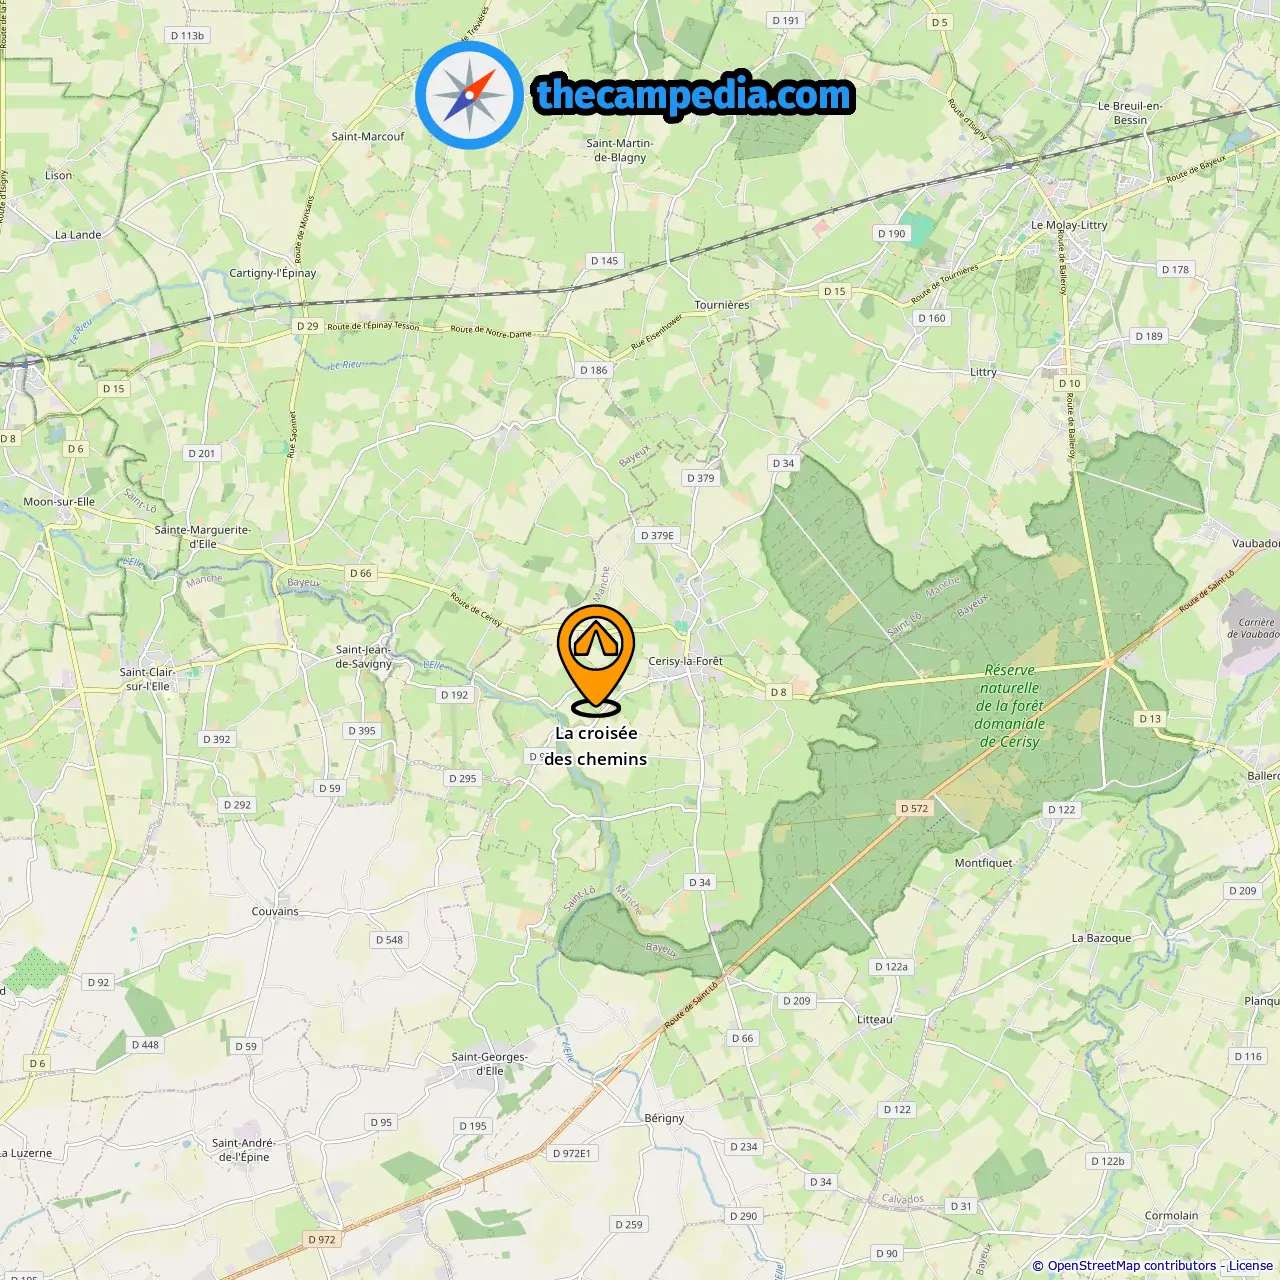
Task: Select Réserve naturelle forêt de Cerisy label
Action: 1010,706
